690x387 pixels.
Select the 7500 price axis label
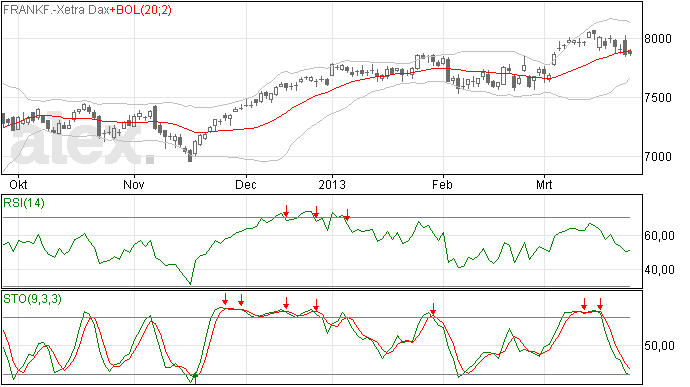point(658,98)
